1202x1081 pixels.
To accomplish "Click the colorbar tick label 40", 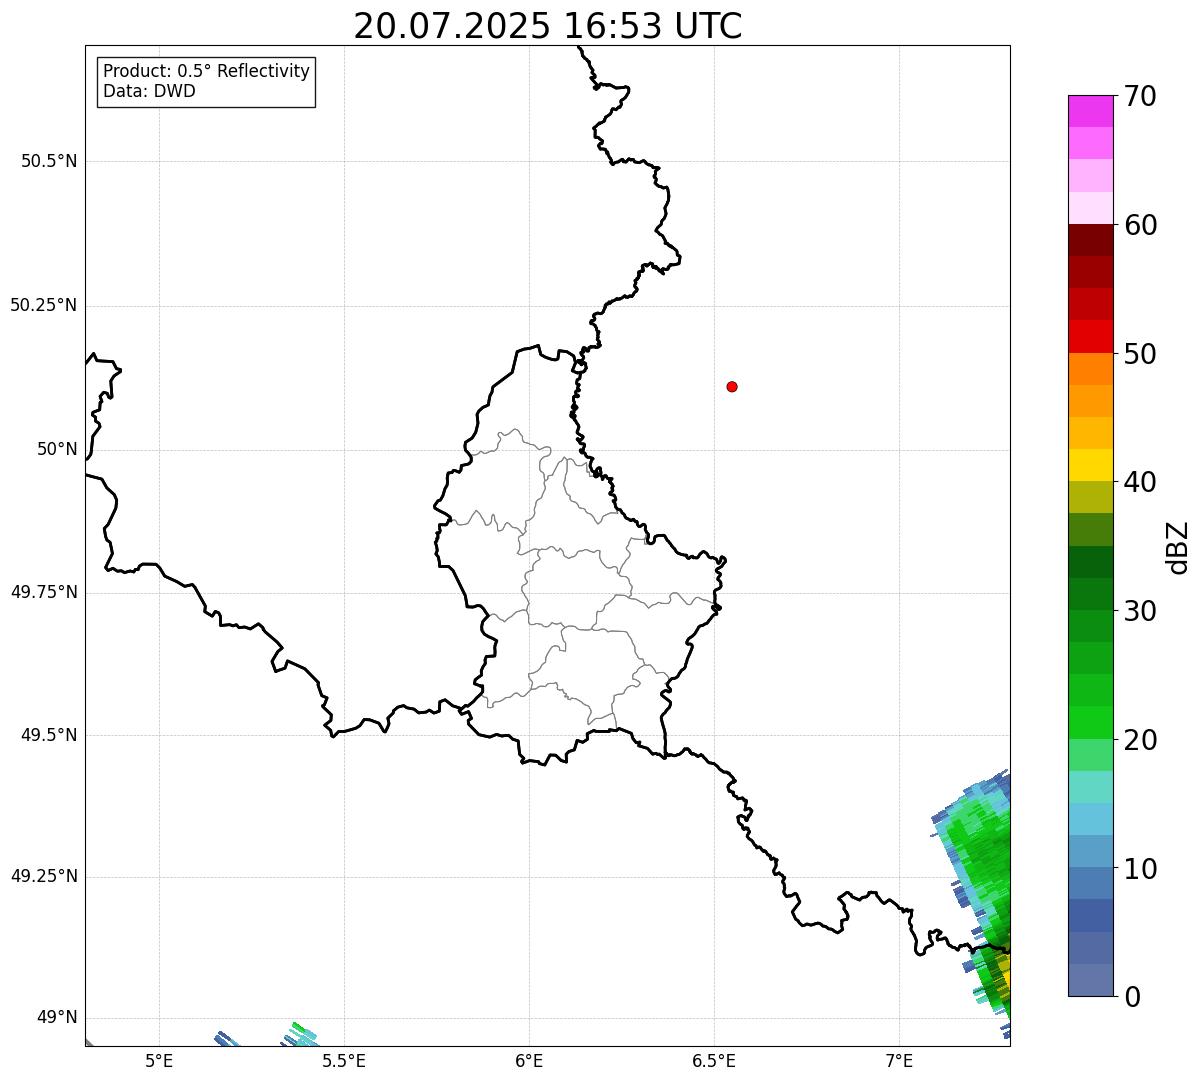I will [x=1140, y=482].
